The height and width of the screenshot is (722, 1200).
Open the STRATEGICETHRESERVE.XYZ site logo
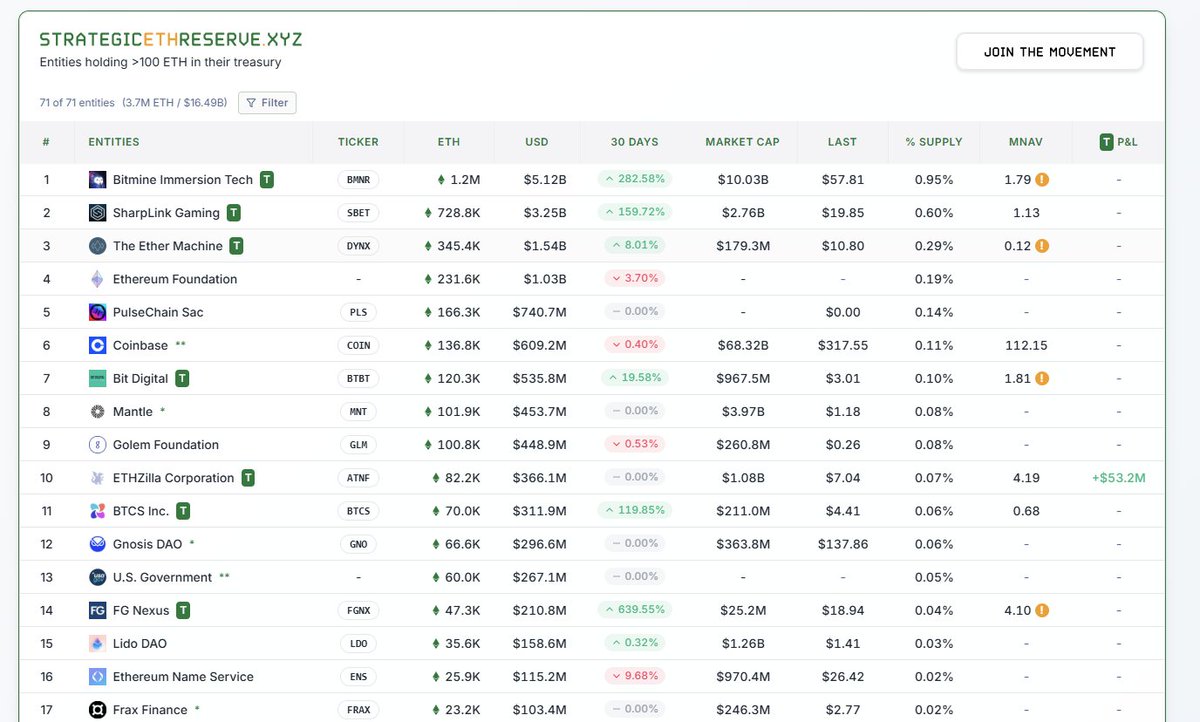tap(171, 40)
